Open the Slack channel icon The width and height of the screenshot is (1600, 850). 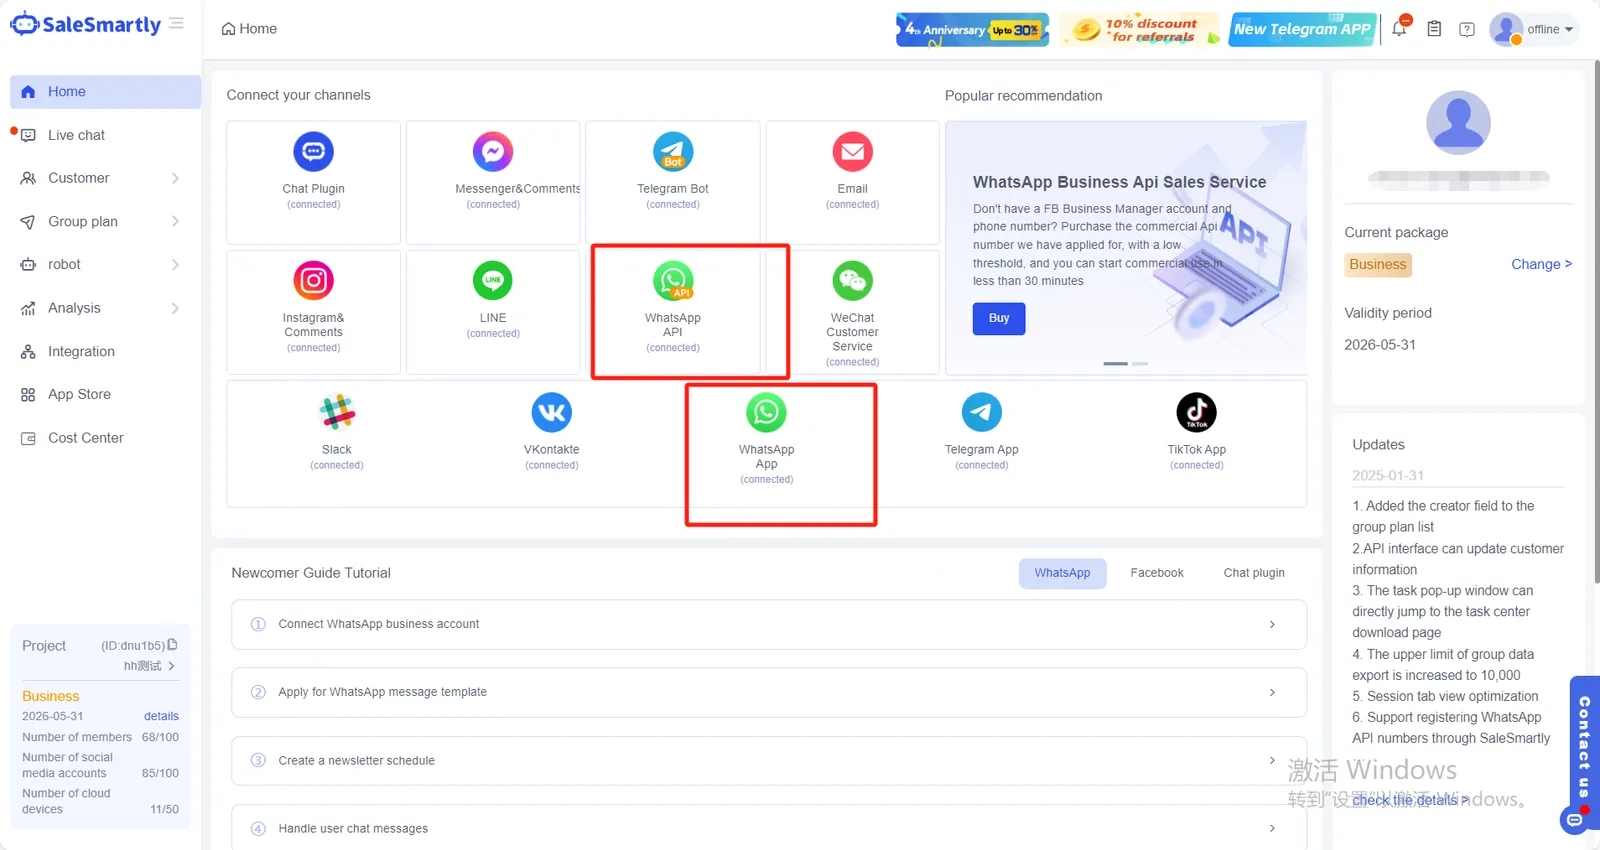(337, 412)
